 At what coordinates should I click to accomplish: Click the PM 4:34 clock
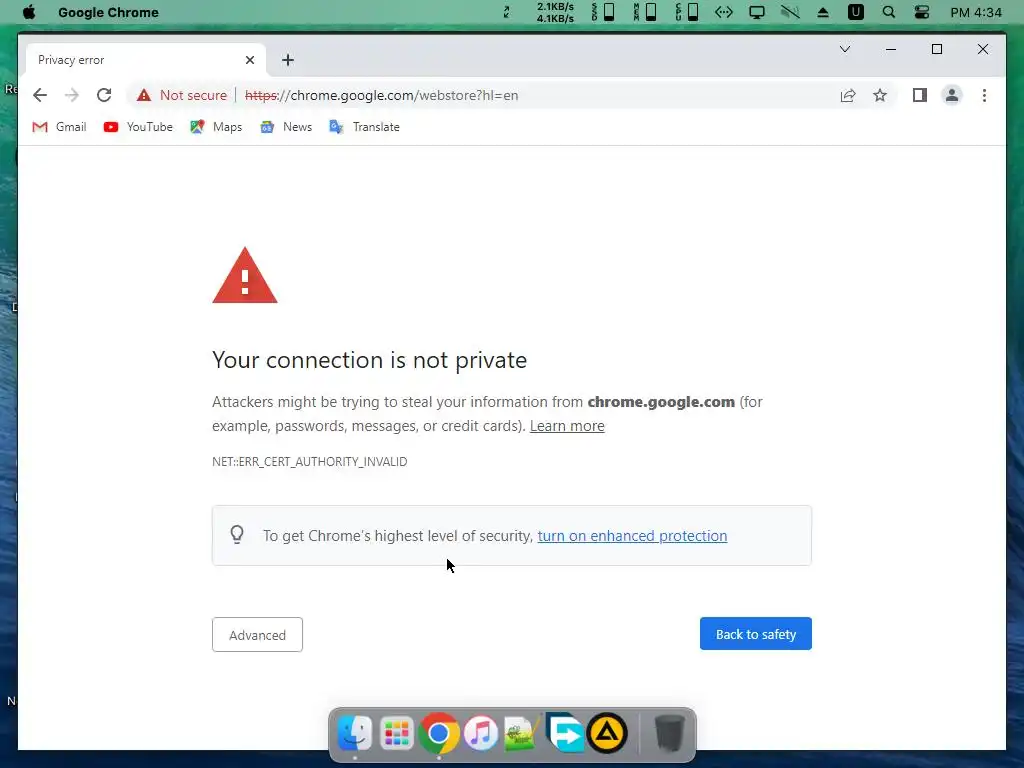[x=976, y=12]
